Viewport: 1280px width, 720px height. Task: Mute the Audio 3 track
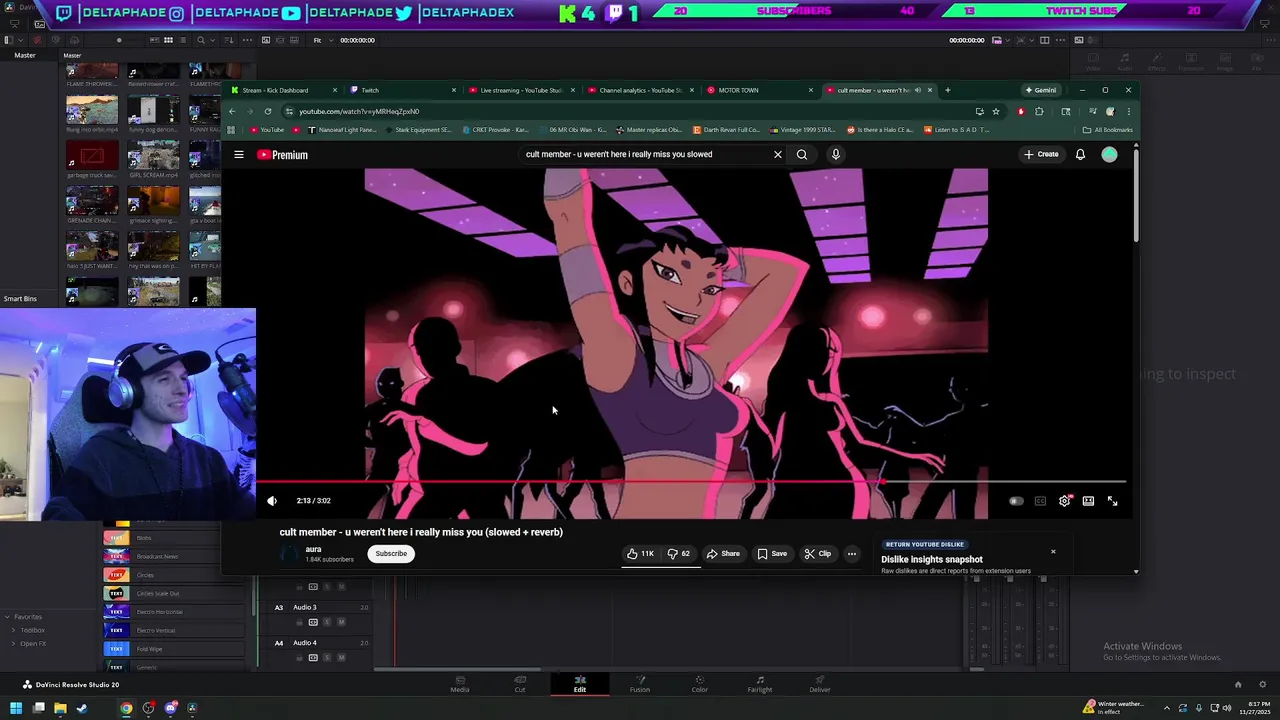341,622
